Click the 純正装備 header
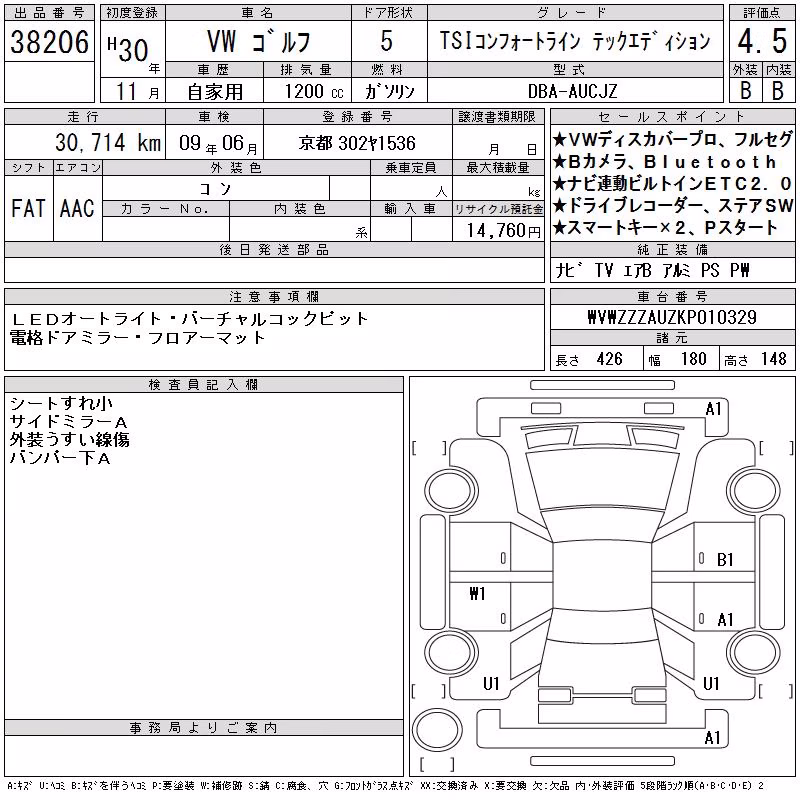 (x=672, y=249)
